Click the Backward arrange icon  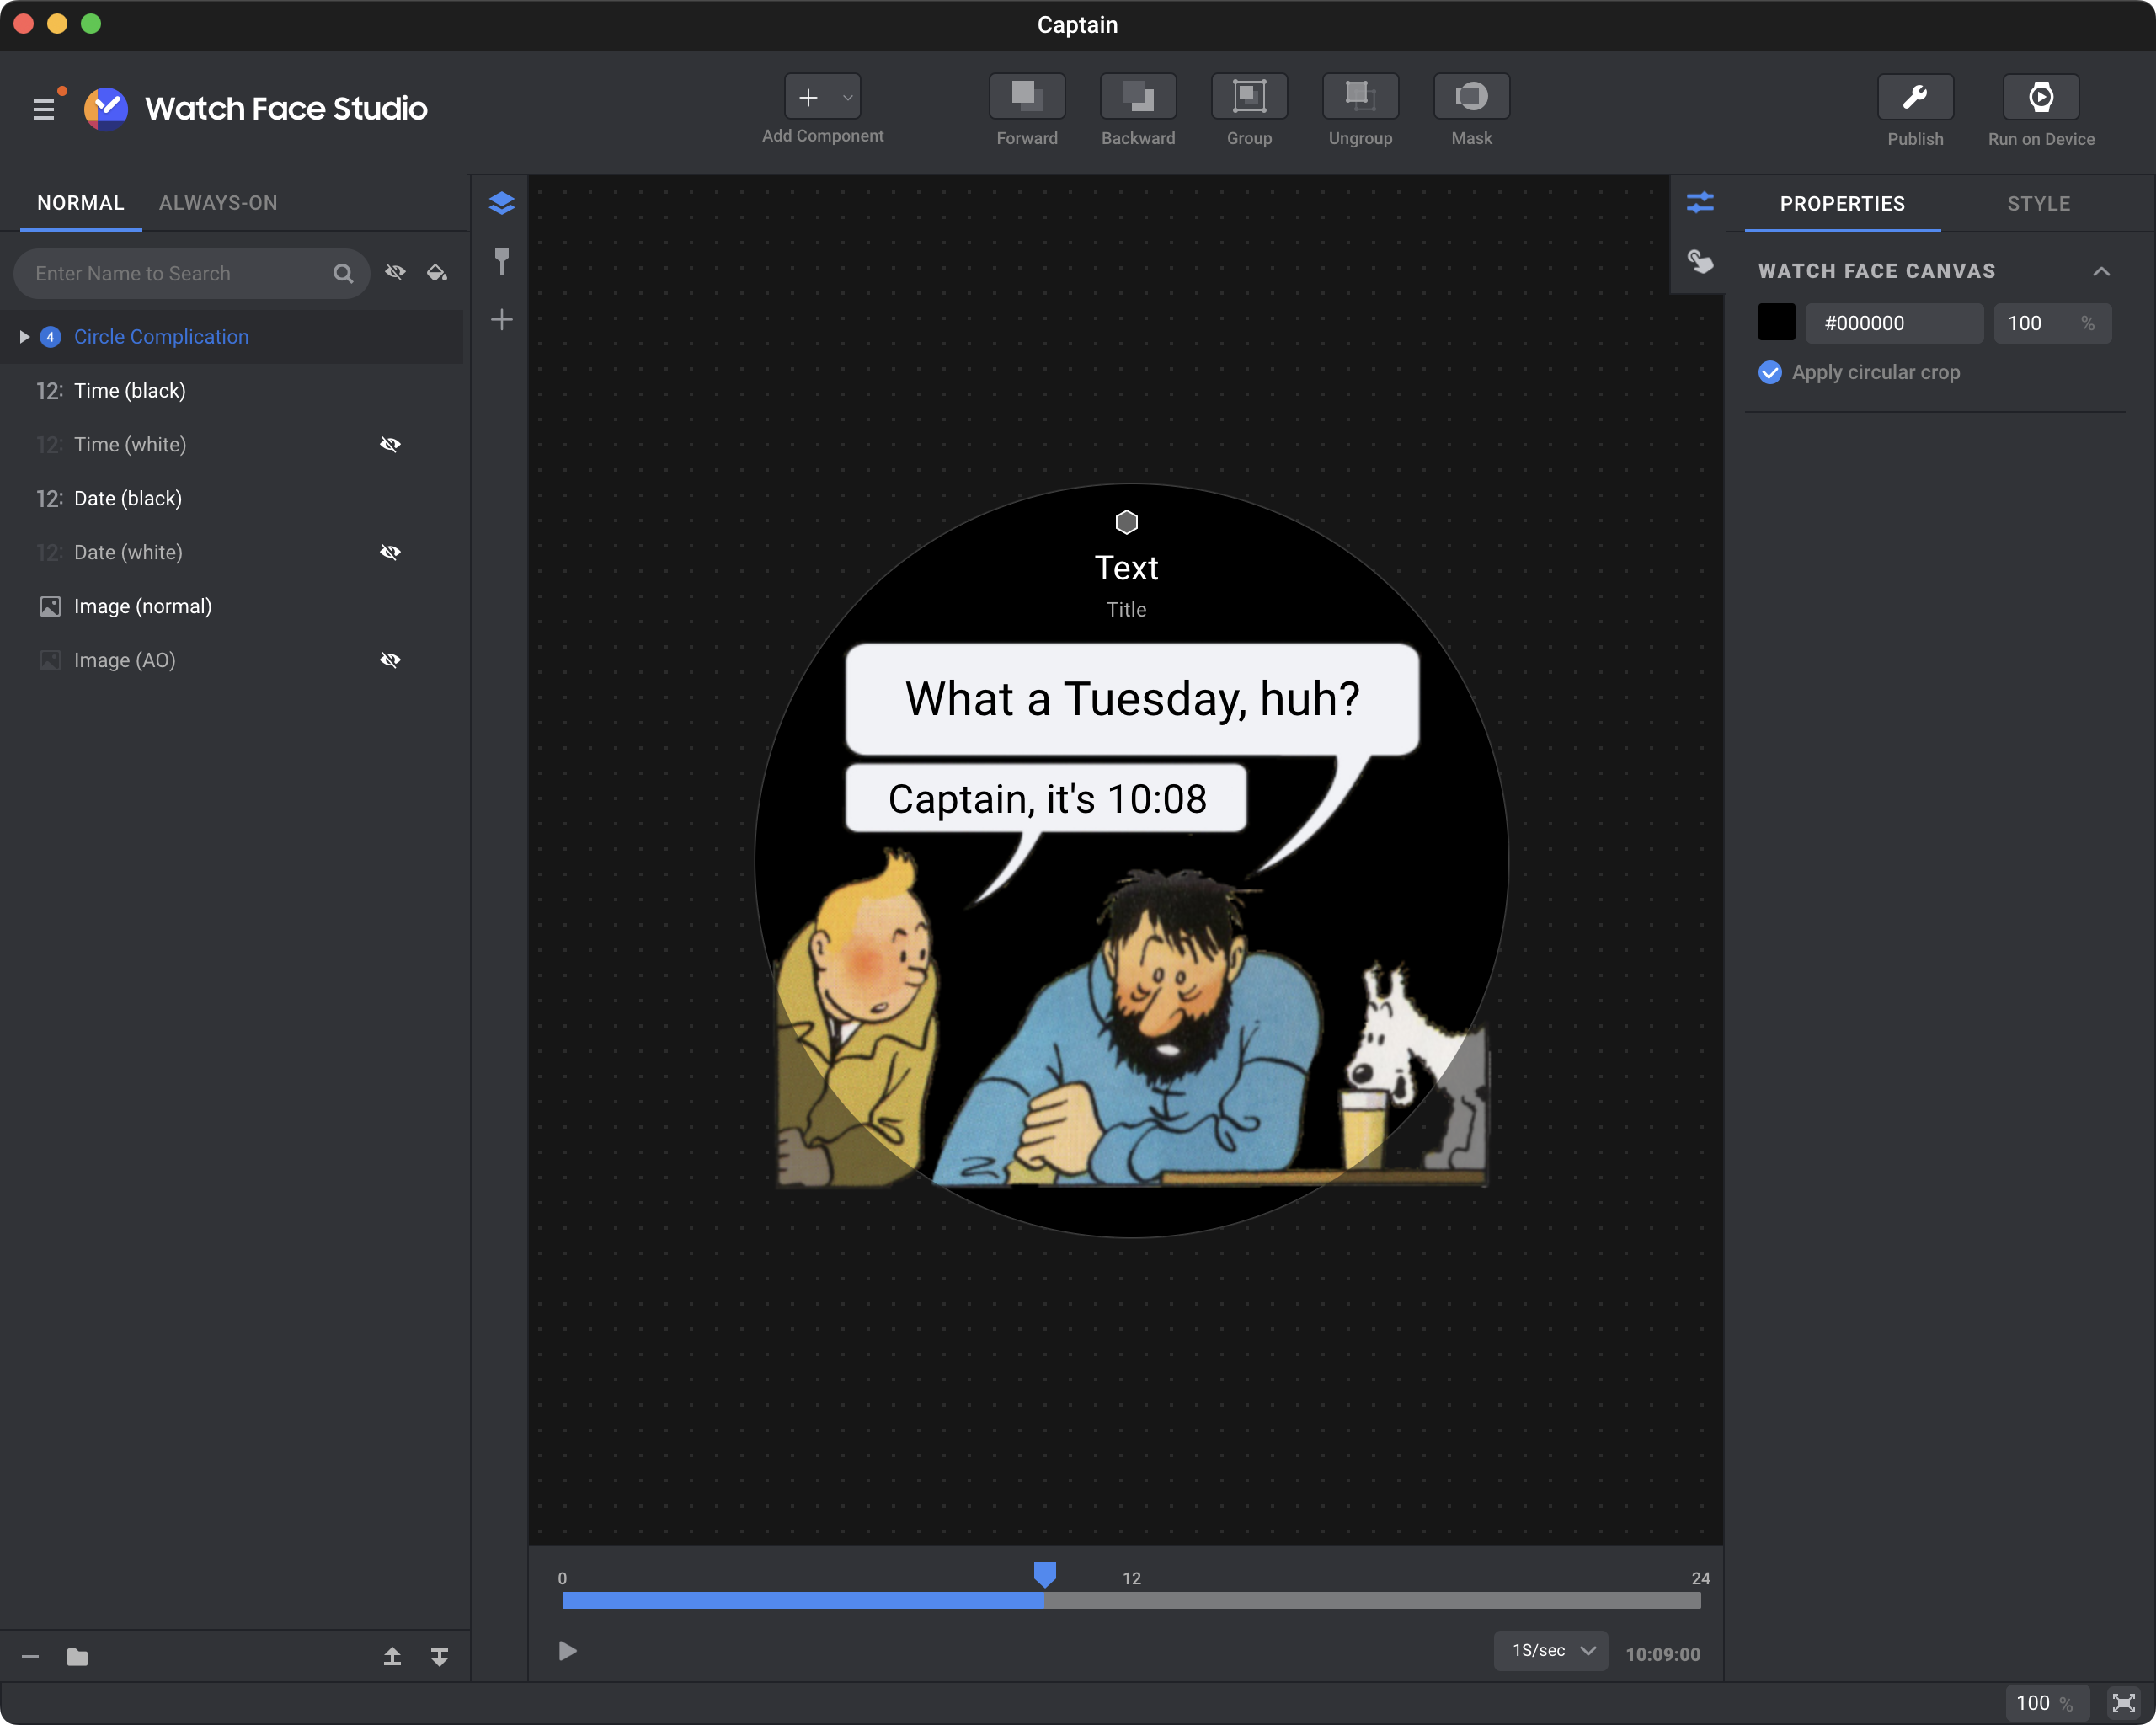click(x=1137, y=97)
